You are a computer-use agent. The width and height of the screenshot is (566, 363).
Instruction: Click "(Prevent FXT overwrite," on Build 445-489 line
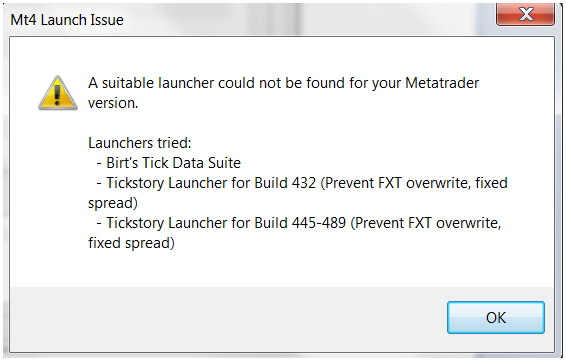426,223
